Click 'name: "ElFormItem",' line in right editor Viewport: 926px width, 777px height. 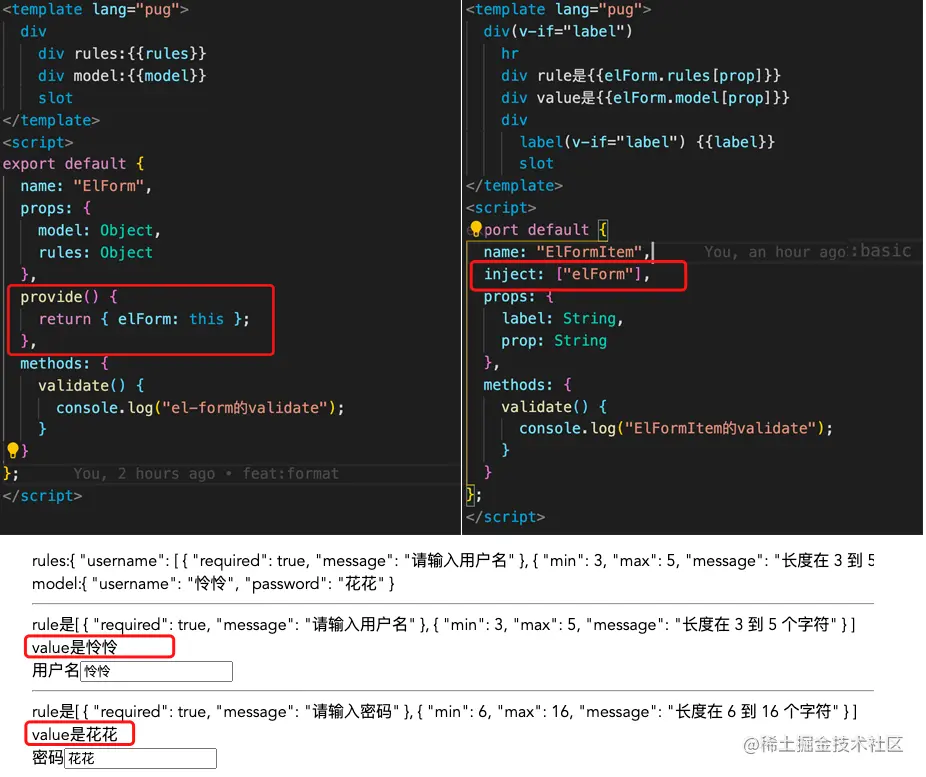click(x=566, y=252)
